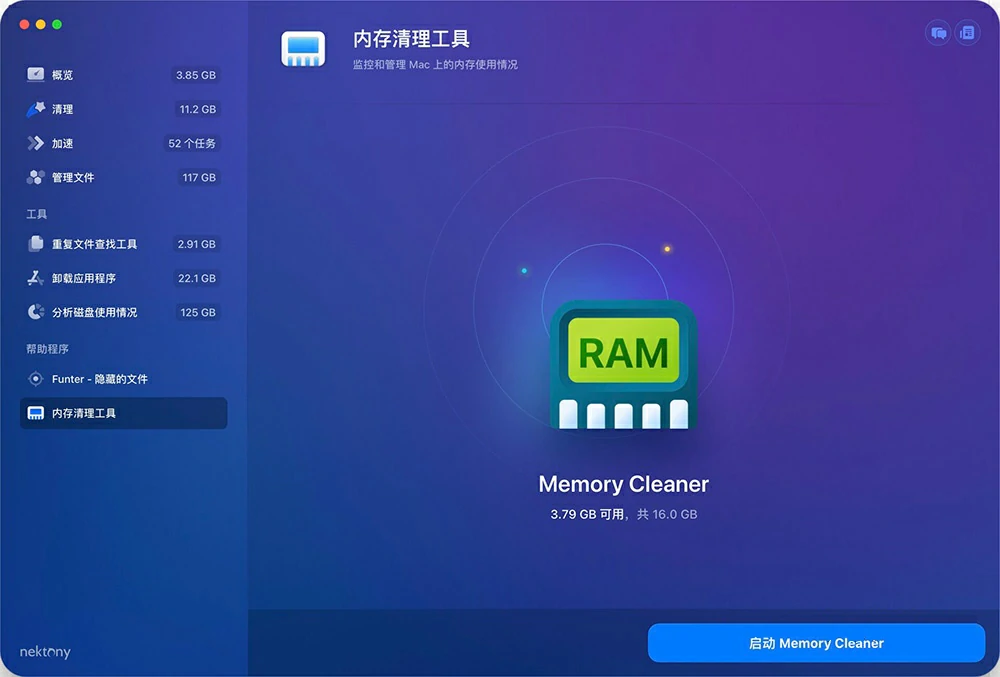
Task: Click the Funter hidden files icon
Action: (x=36, y=379)
